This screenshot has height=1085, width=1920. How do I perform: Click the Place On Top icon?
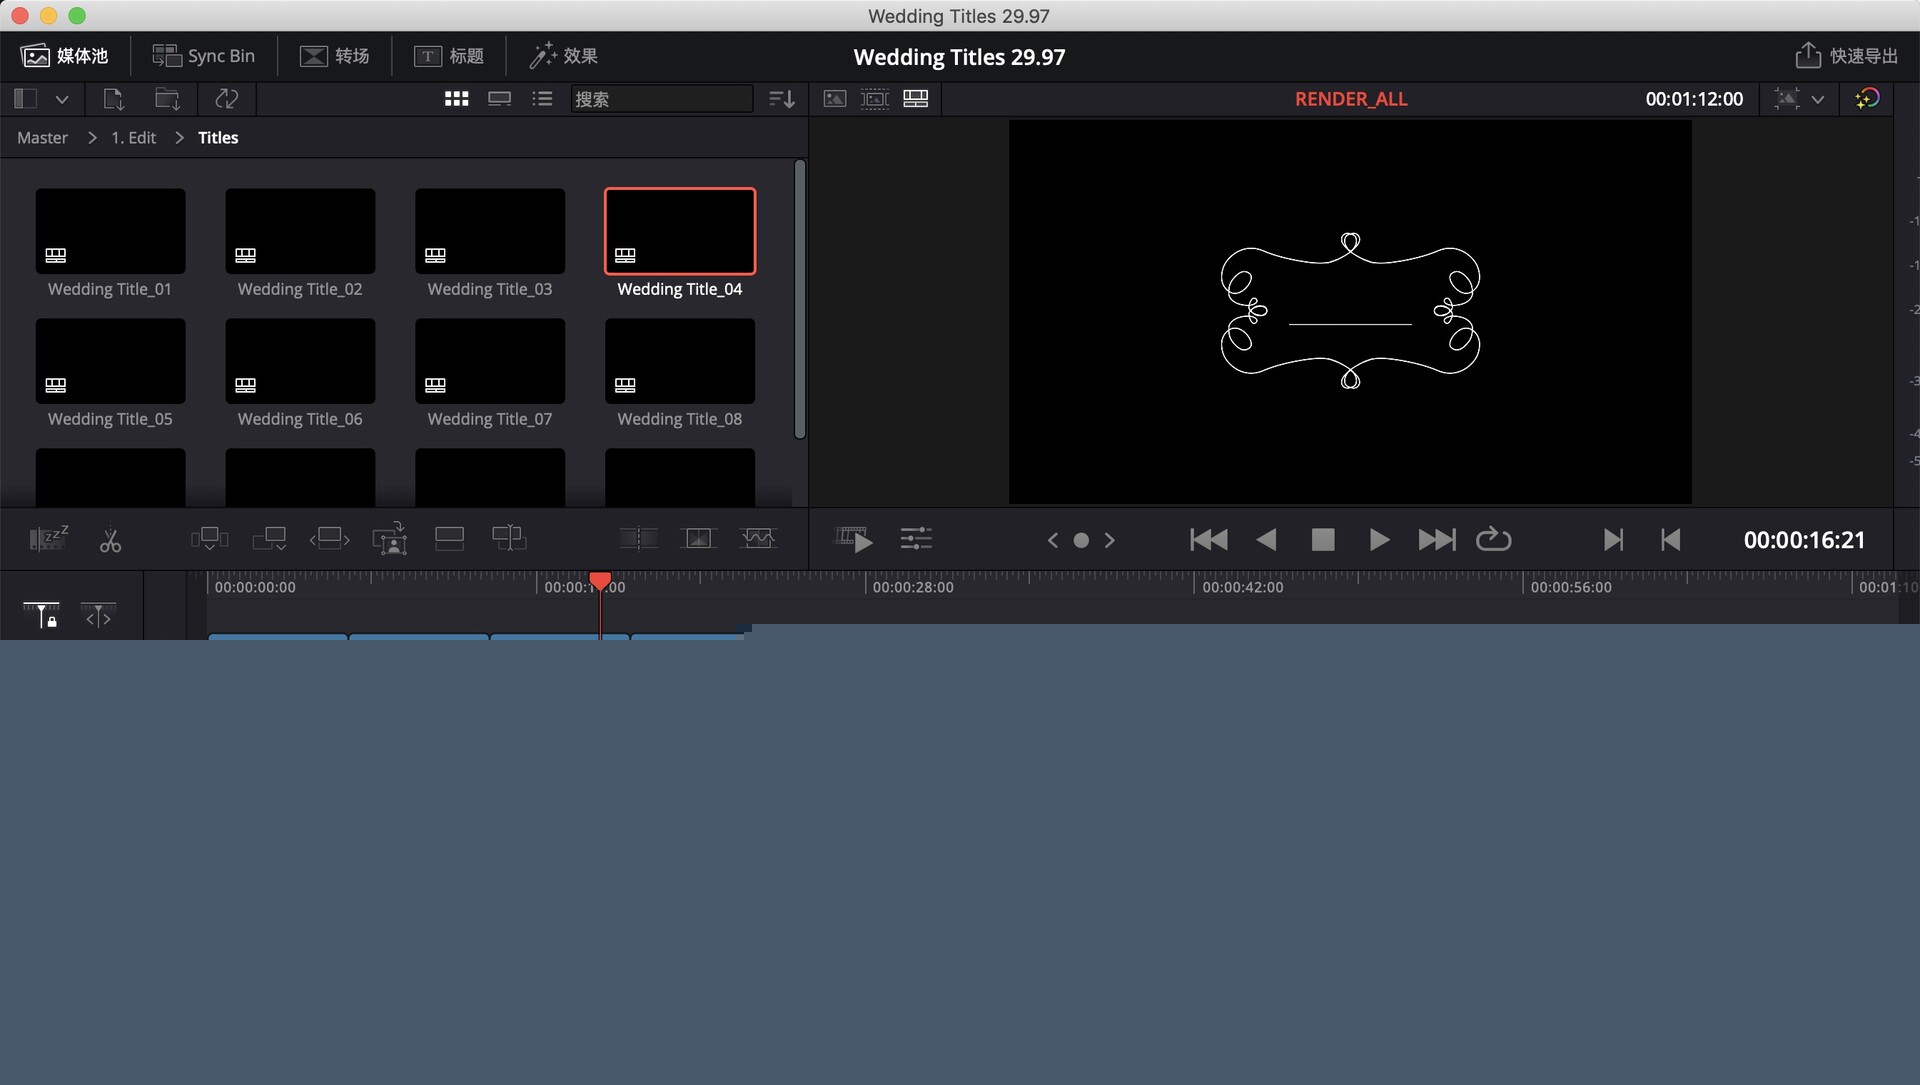(x=449, y=539)
